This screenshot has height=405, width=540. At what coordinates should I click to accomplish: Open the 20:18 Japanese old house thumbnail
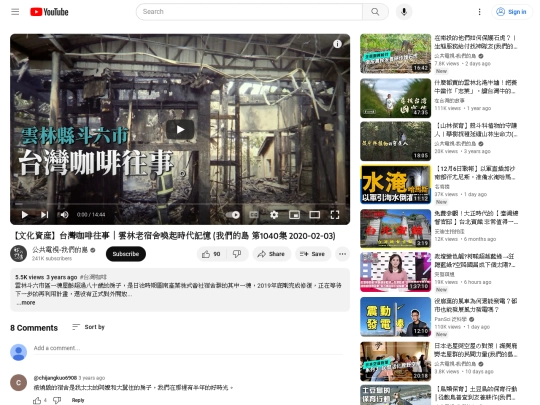pyautogui.click(x=395, y=361)
